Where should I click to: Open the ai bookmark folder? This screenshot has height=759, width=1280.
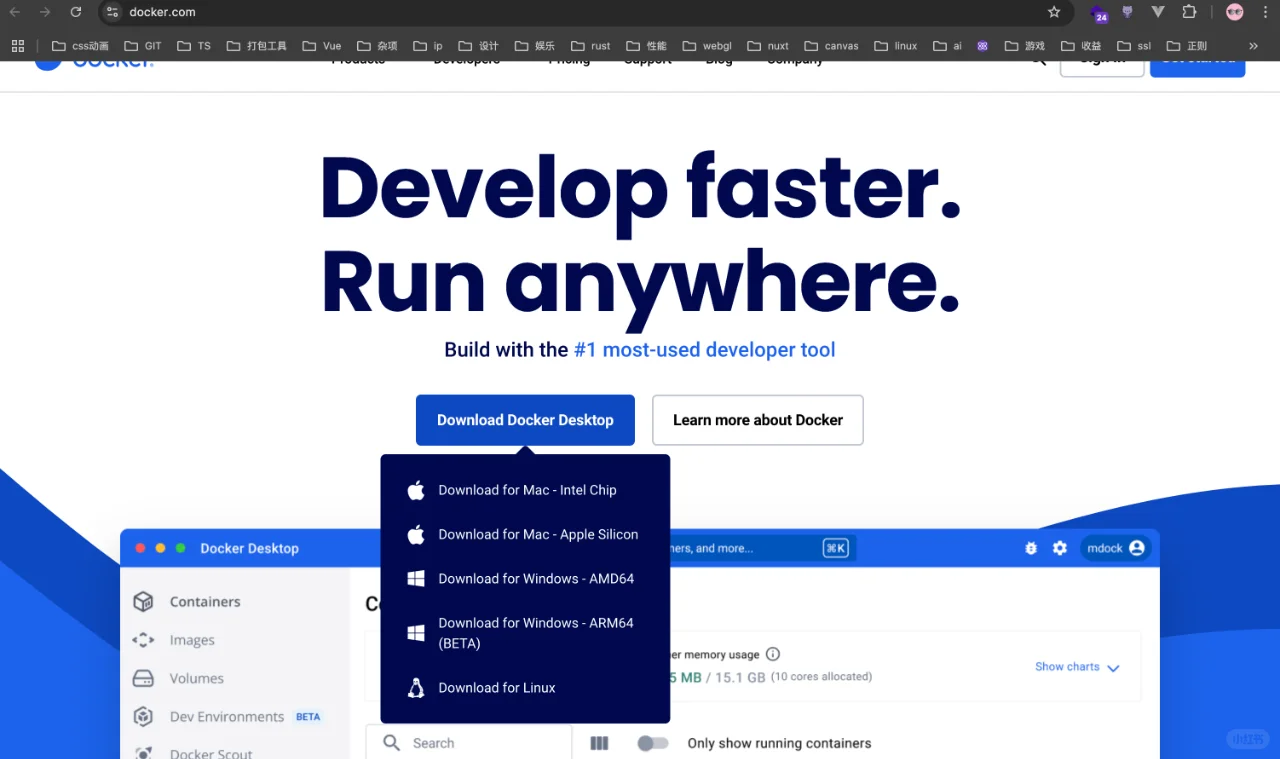947,46
